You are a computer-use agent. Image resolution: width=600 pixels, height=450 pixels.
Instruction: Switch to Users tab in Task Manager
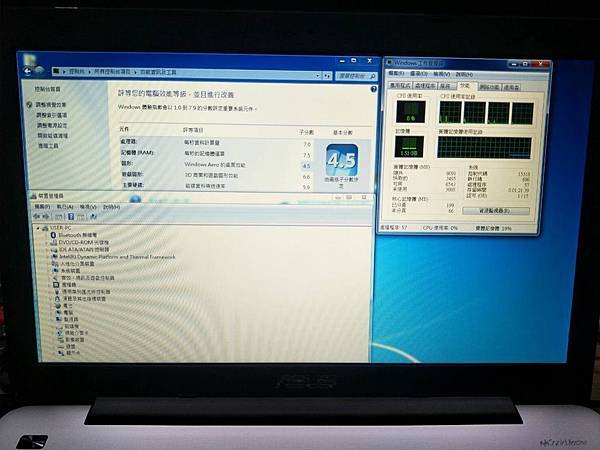click(x=511, y=87)
